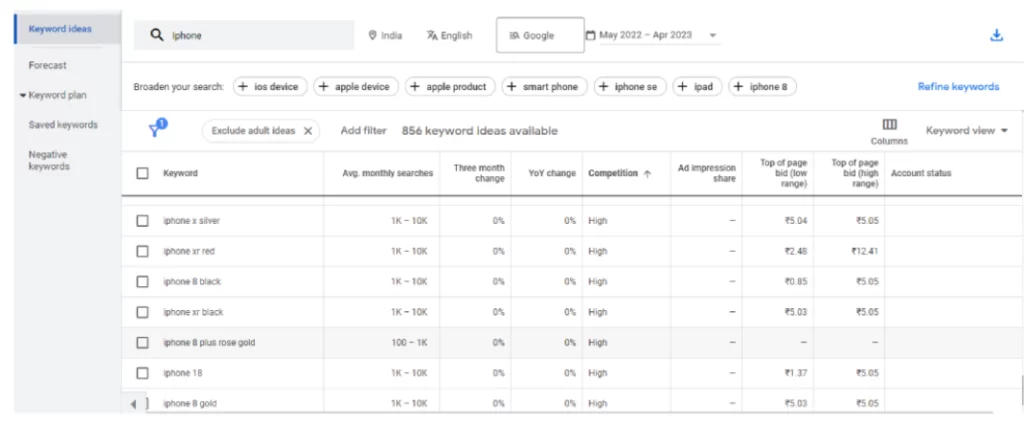Check the iphone 8 gold row

click(x=146, y=403)
